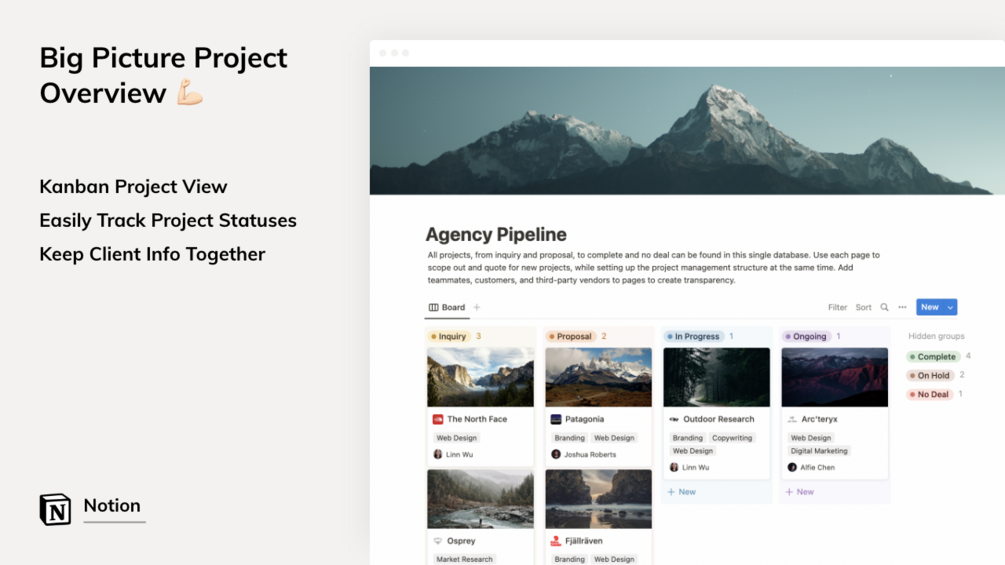Click Branding tag on Patagonia card
This screenshot has height=565, width=1005.
569,438
